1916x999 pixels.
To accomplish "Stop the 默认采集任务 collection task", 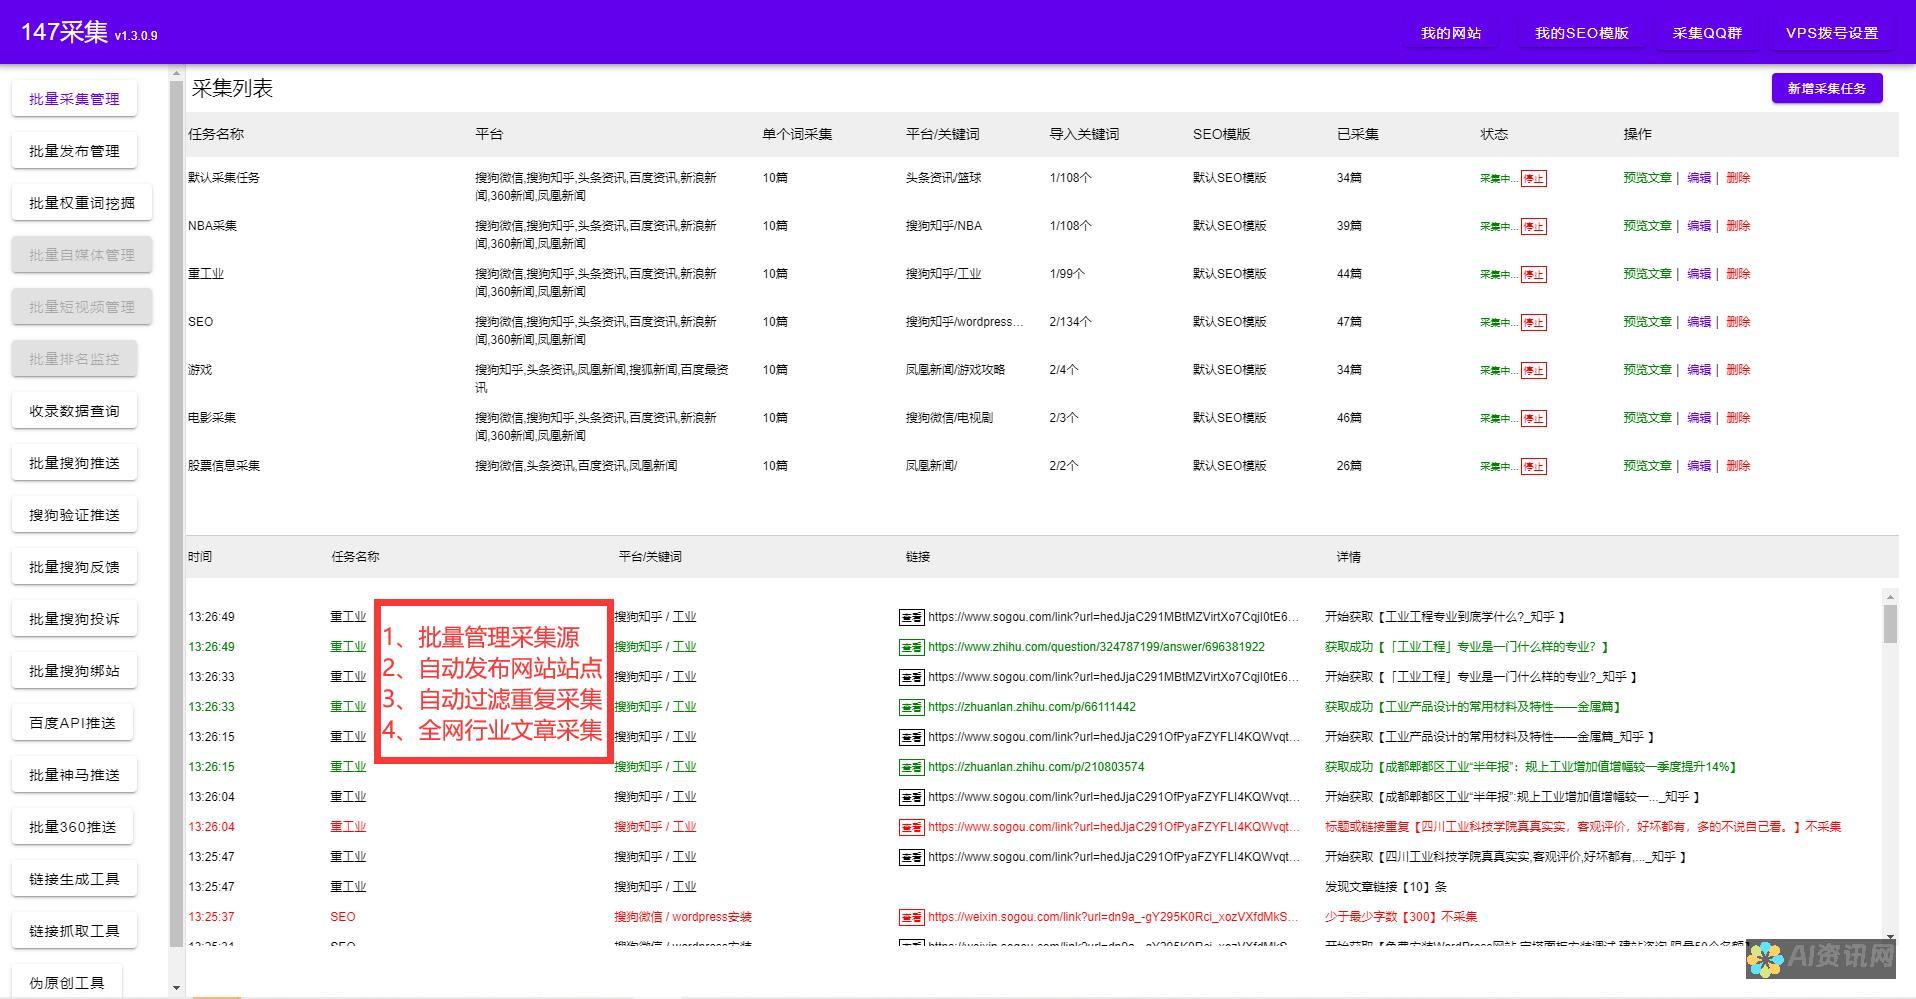I will tap(1533, 179).
